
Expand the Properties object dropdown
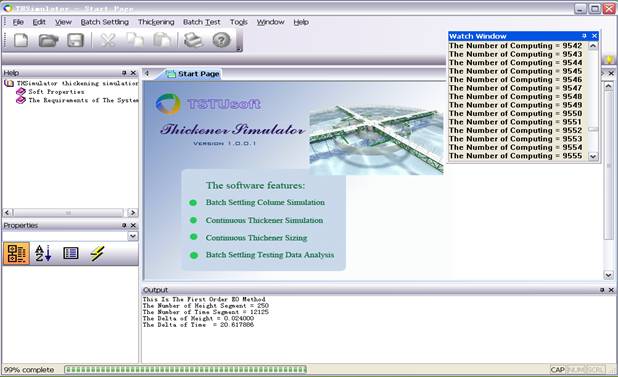click(x=133, y=236)
